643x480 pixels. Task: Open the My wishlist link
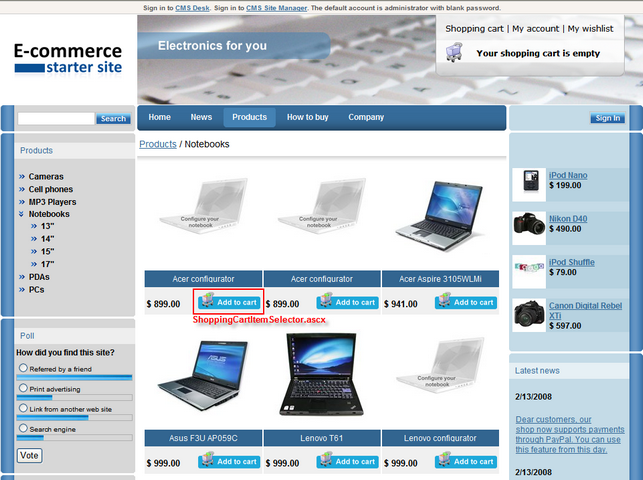[x=591, y=29]
